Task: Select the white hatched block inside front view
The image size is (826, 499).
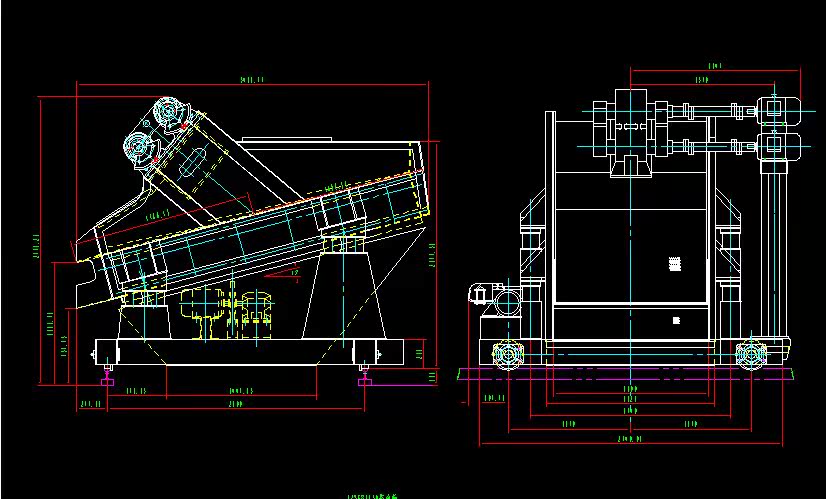Action: point(675,264)
